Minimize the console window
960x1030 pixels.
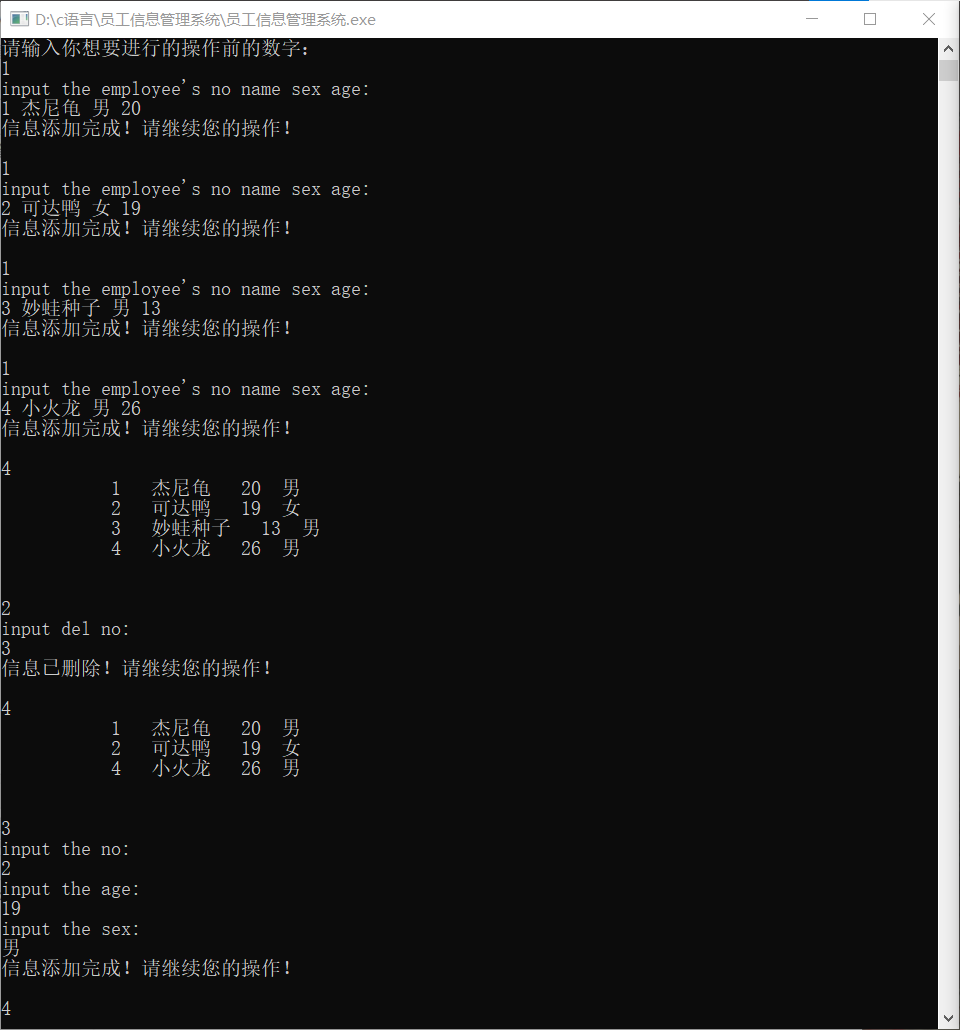pos(812,19)
